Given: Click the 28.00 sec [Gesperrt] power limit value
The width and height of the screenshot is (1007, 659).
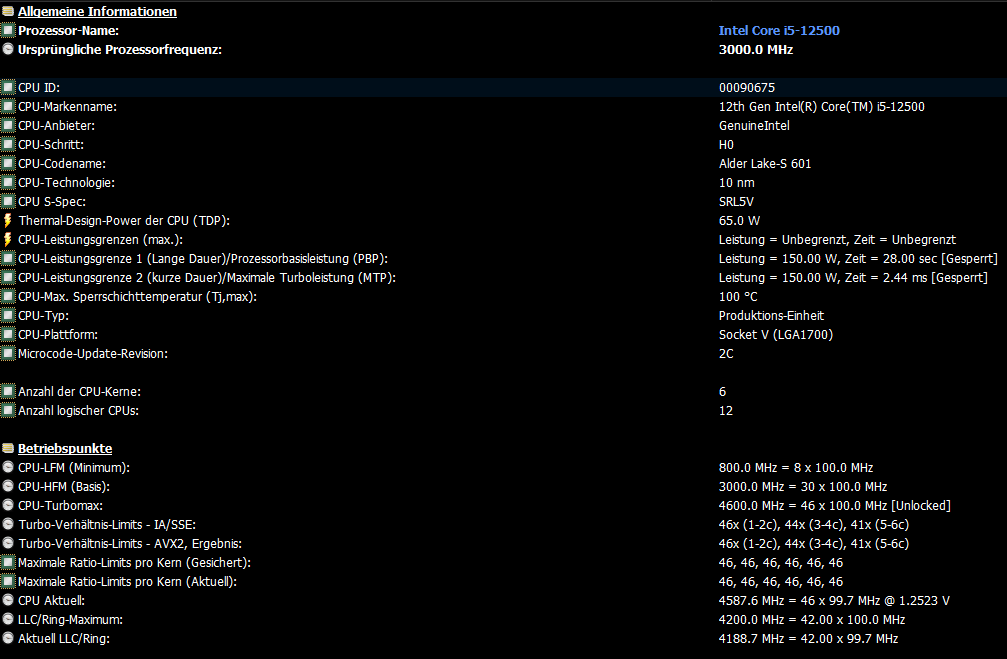Looking at the screenshot, I should tap(858, 258).
